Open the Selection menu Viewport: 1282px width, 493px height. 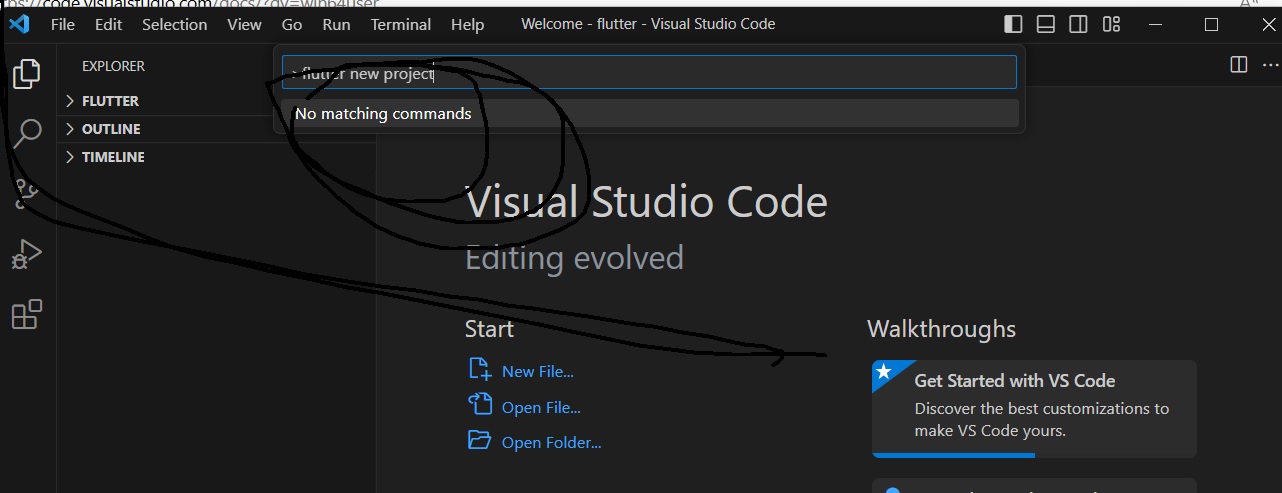pyautogui.click(x=174, y=24)
